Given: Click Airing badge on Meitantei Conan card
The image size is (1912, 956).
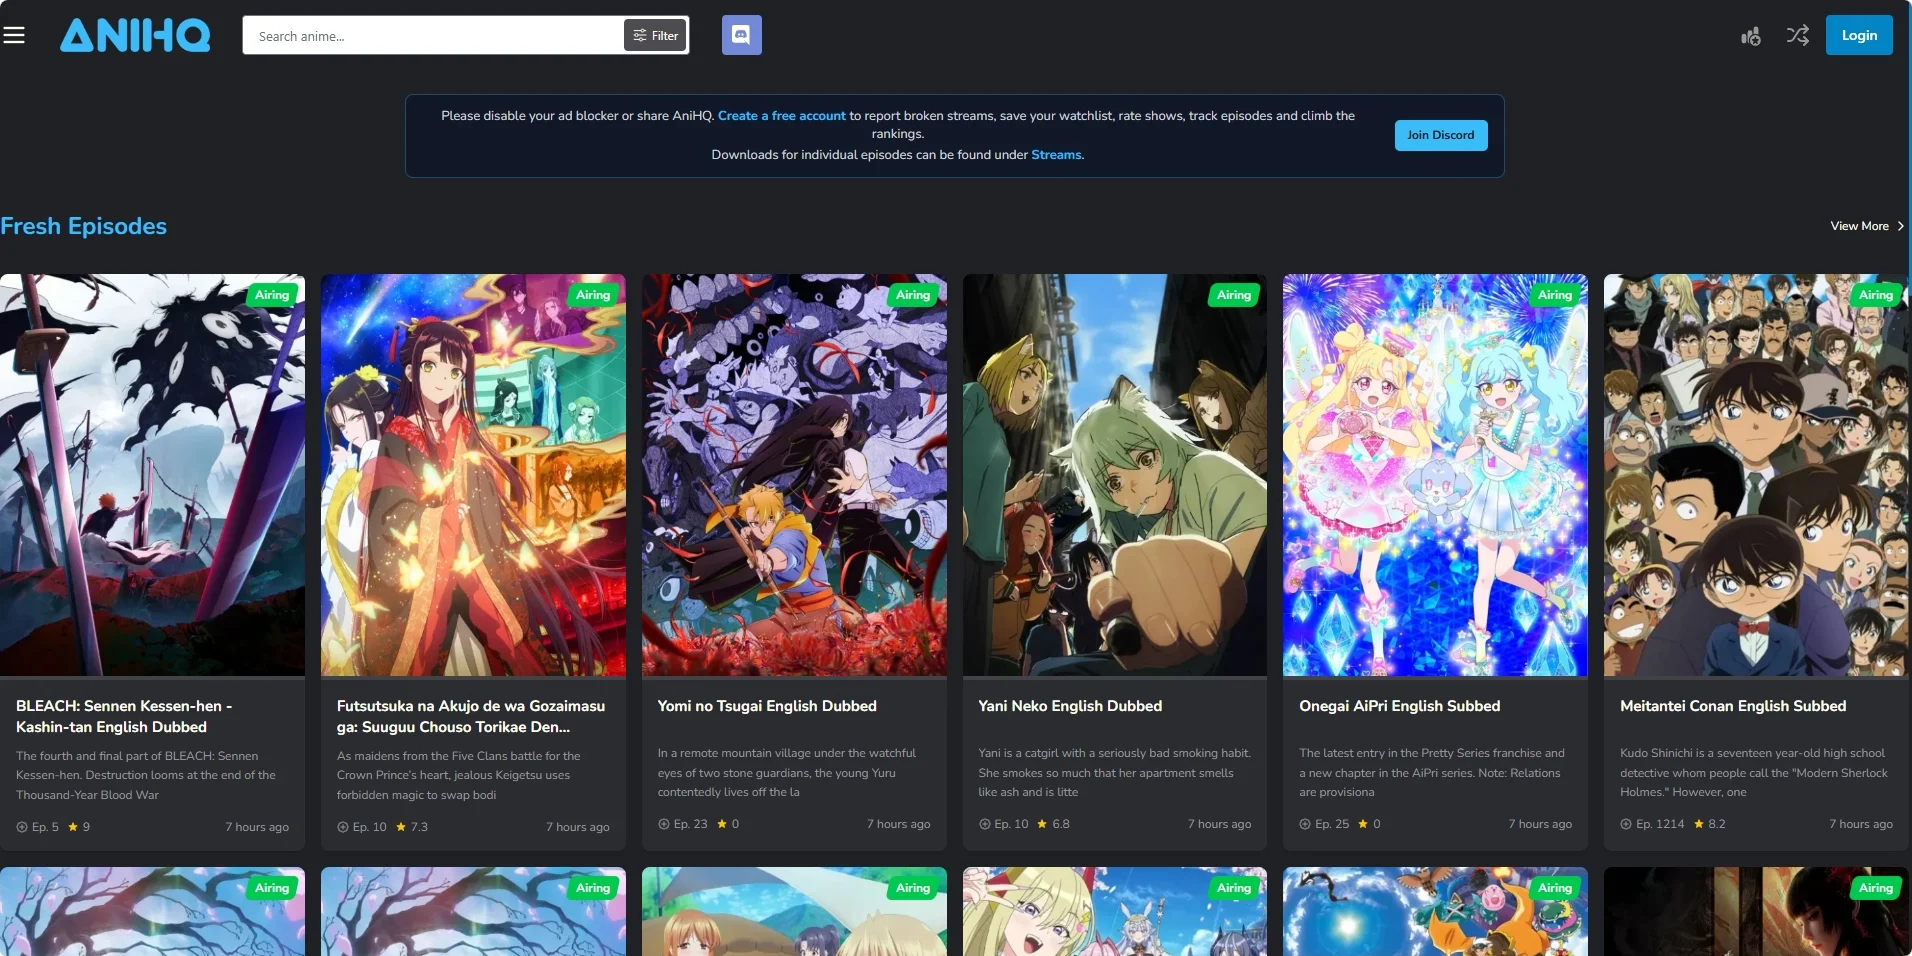Looking at the screenshot, I should click(x=1876, y=295).
